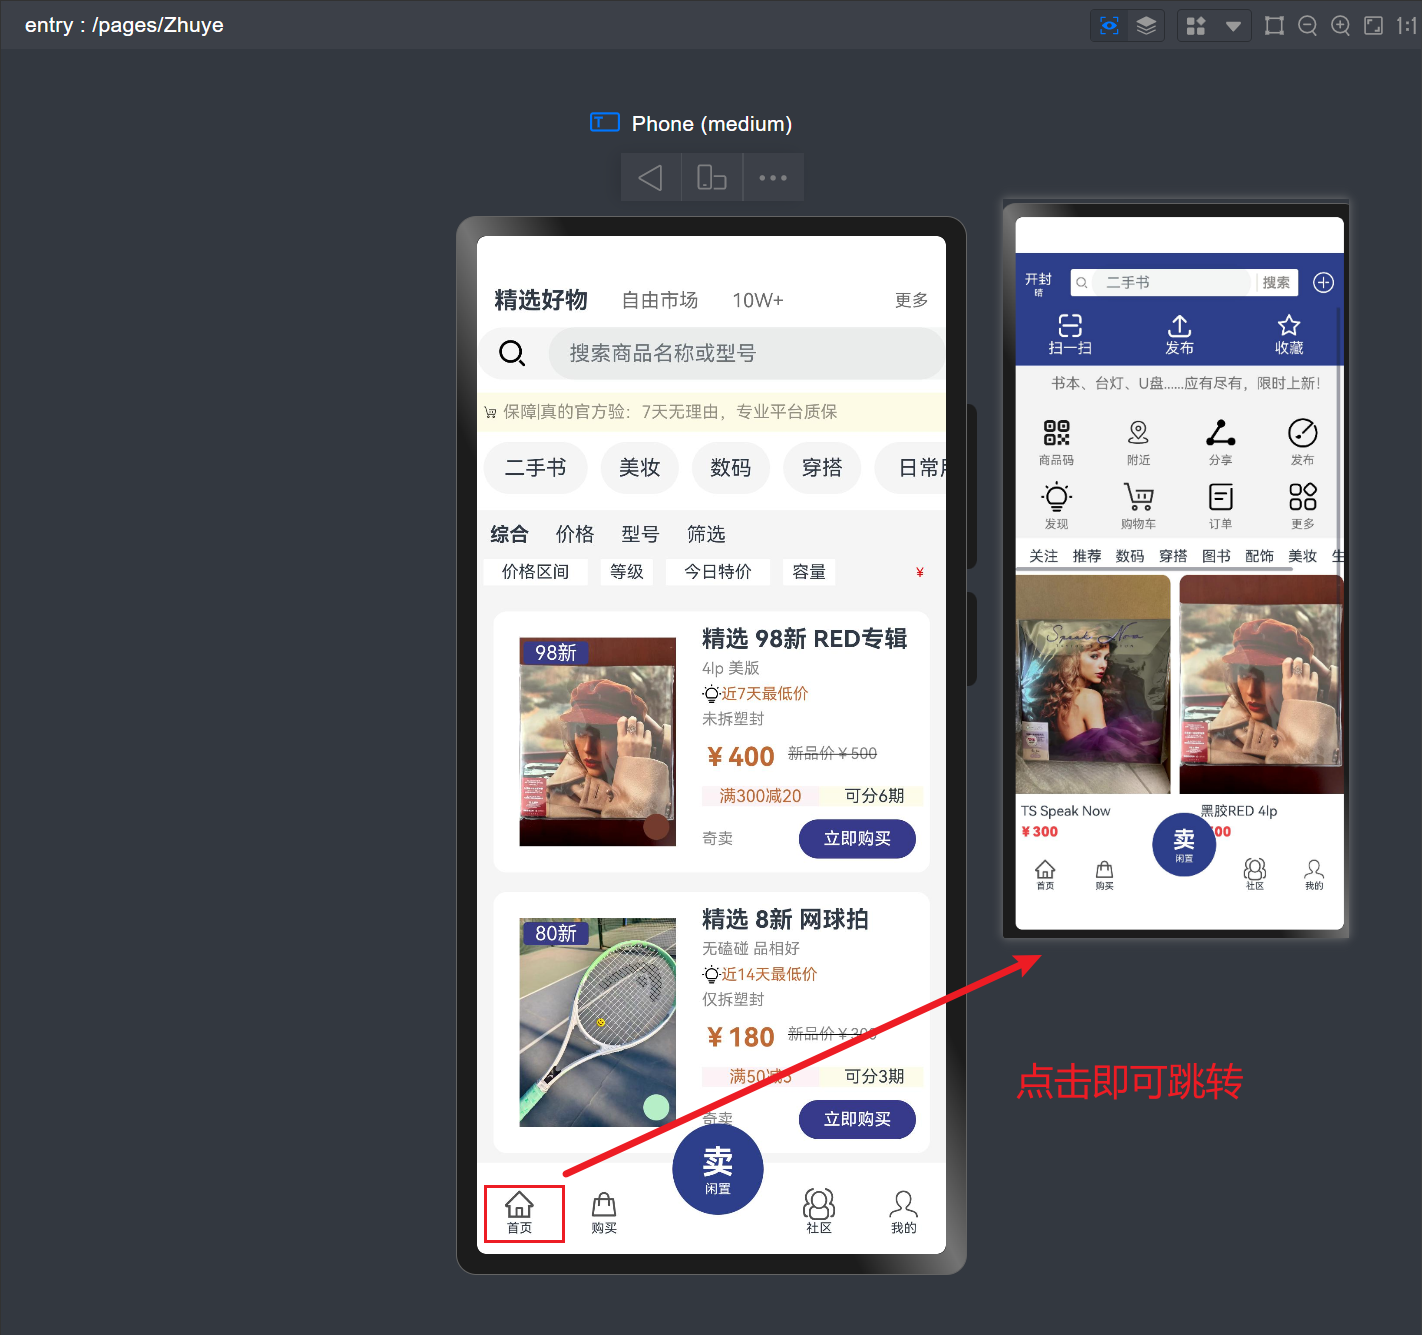Screen dimensions: 1422x1335
Task: Open the 更多 link in the header
Action: pos(911,300)
